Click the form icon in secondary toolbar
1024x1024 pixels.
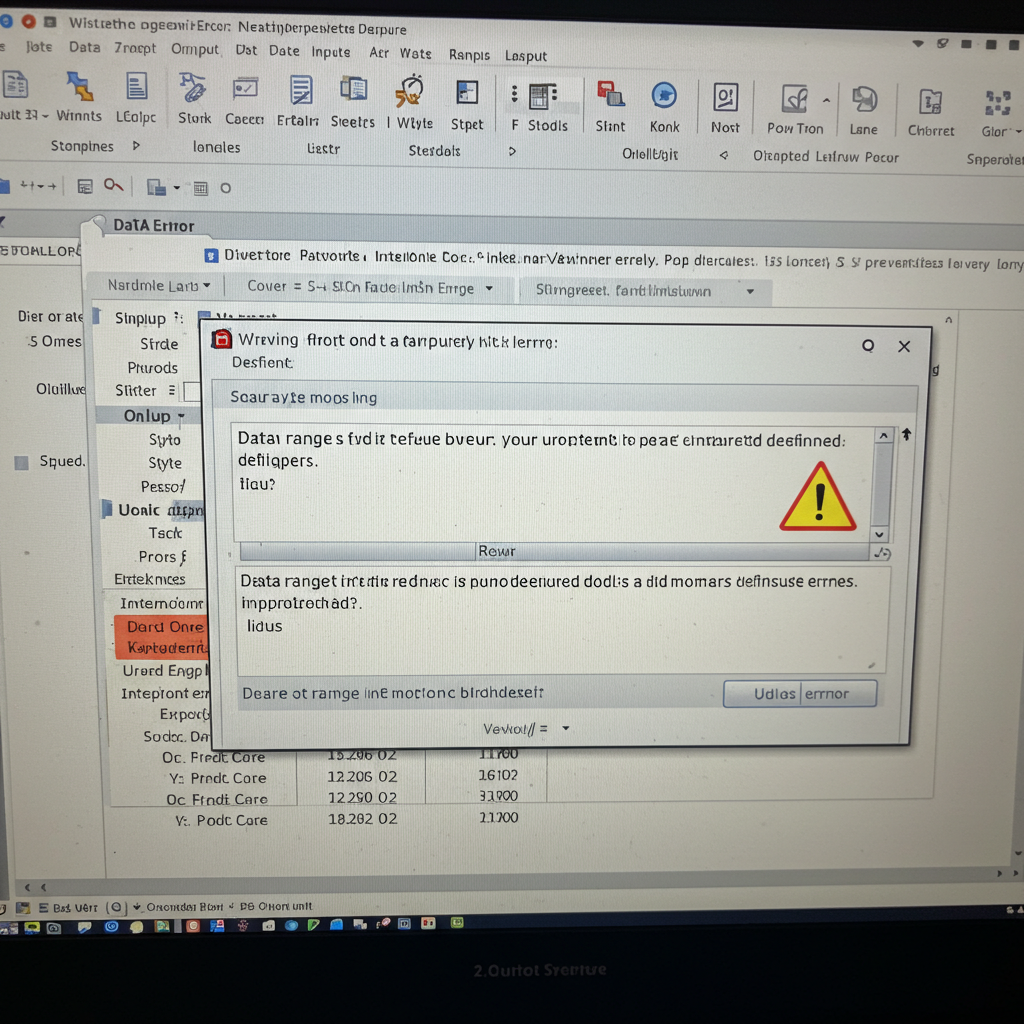point(85,187)
